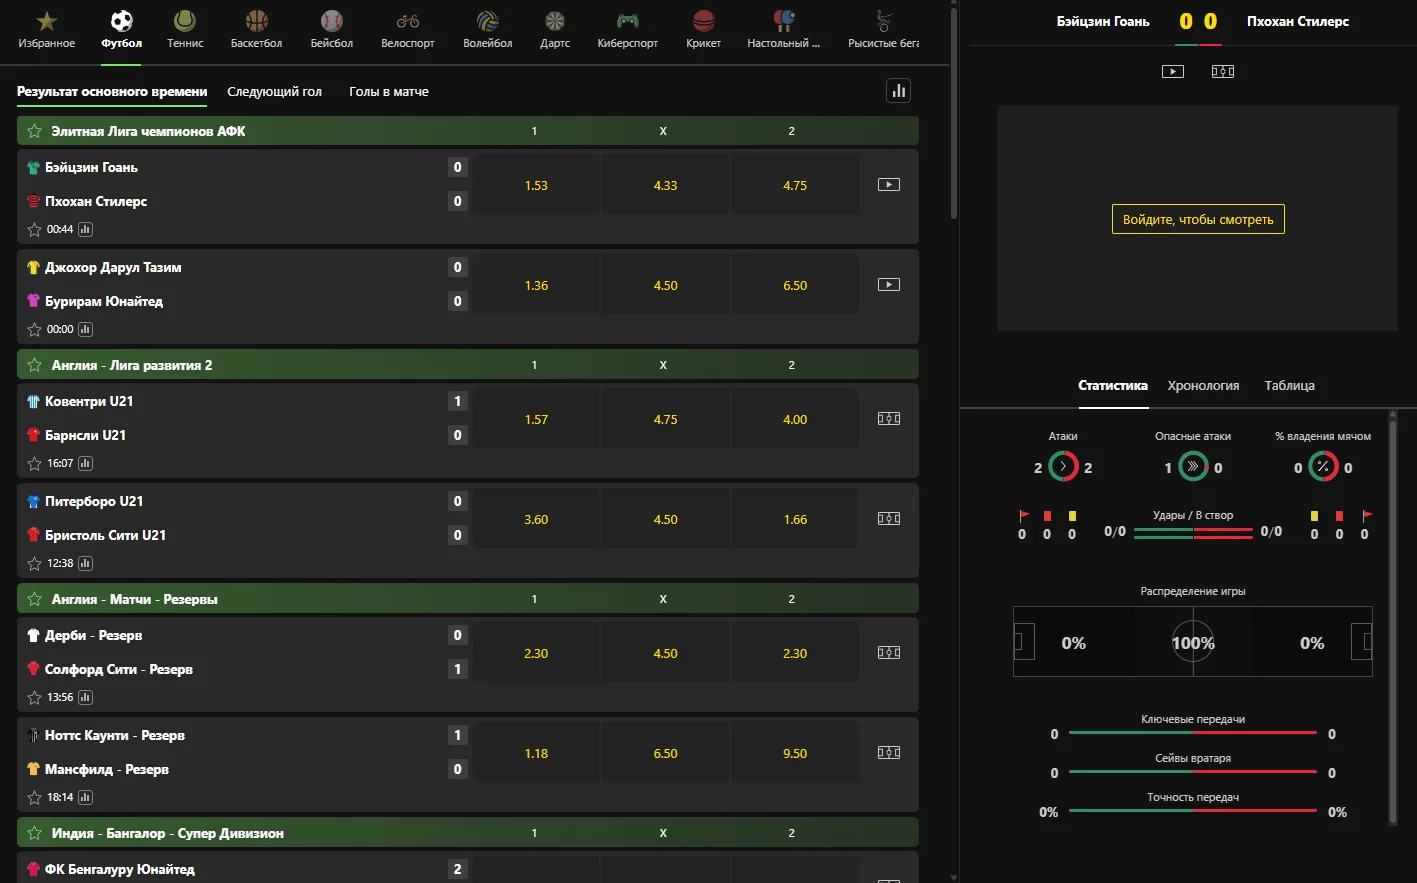Viewport: 1417px width, 883px height.
Task: Favorite the Бэйцзин Гоань vs Пхохан match
Action: pyautogui.click(x=34, y=229)
